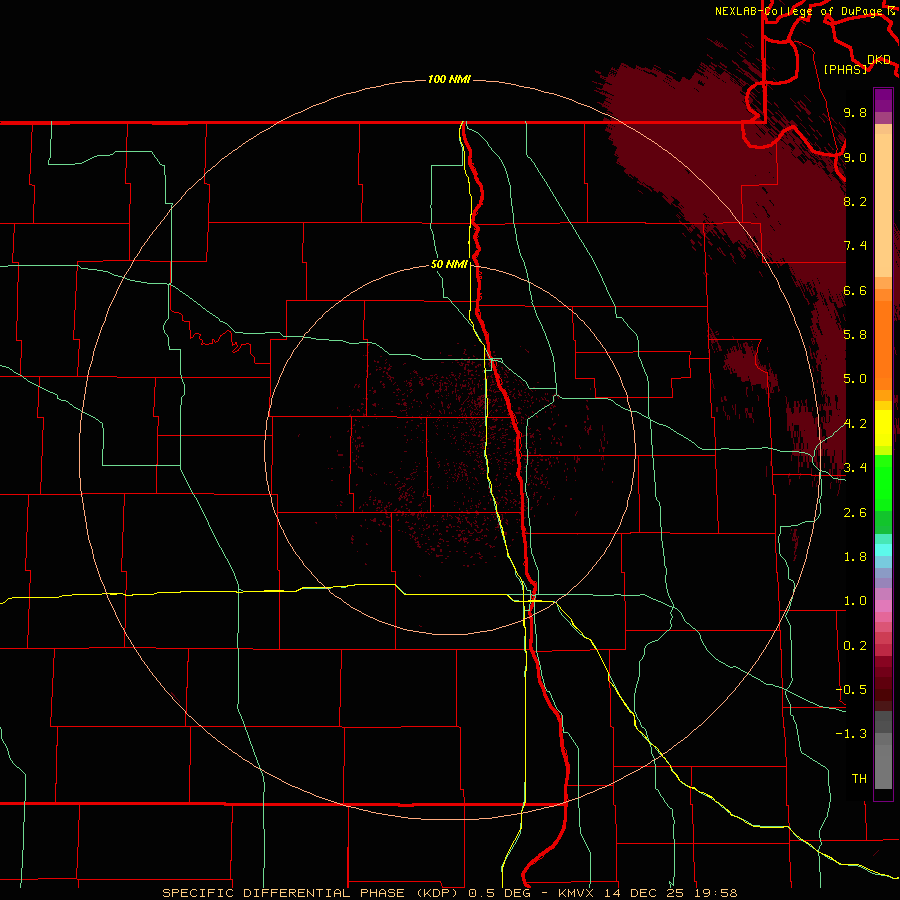Viewport: 900px width, 900px height.
Task: Click the TH threshold label on scale
Action: tap(859, 779)
